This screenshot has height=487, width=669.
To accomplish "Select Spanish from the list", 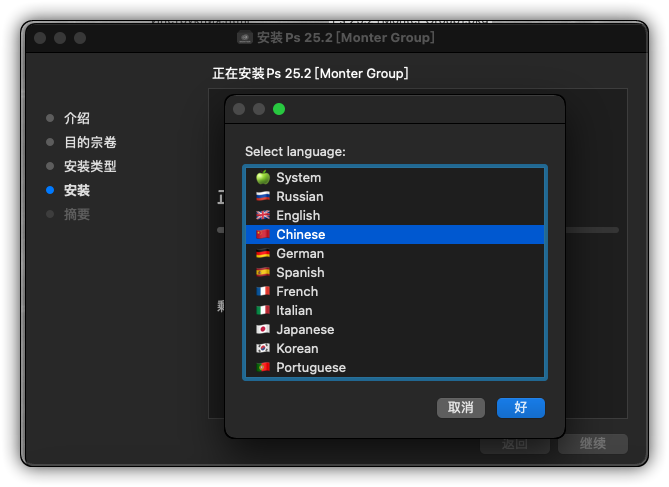I will pos(395,272).
